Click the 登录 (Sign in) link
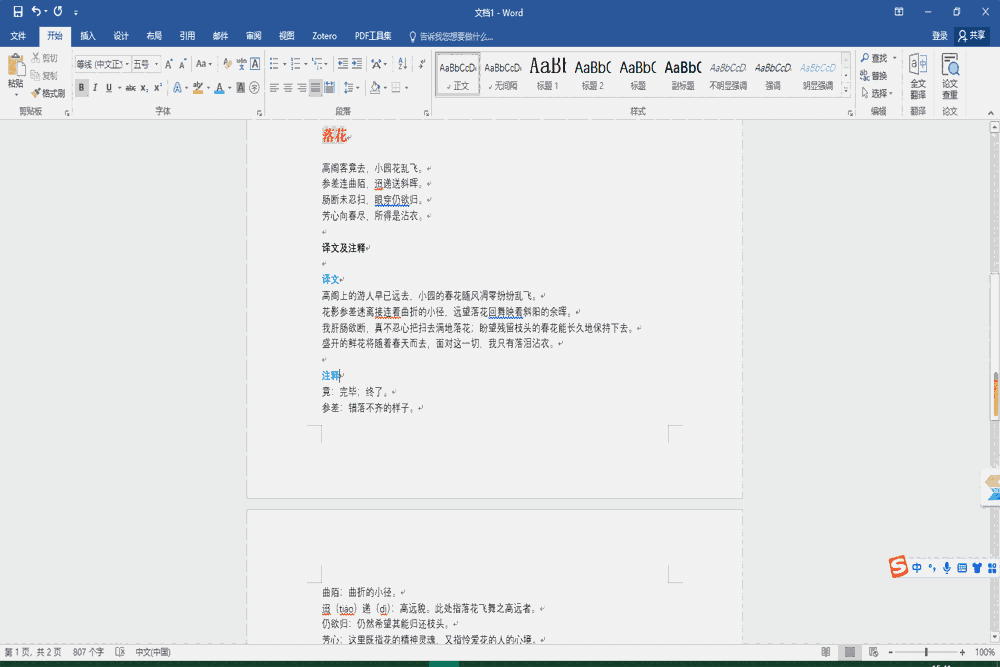1000x667 pixels. [x=940, y=35]
